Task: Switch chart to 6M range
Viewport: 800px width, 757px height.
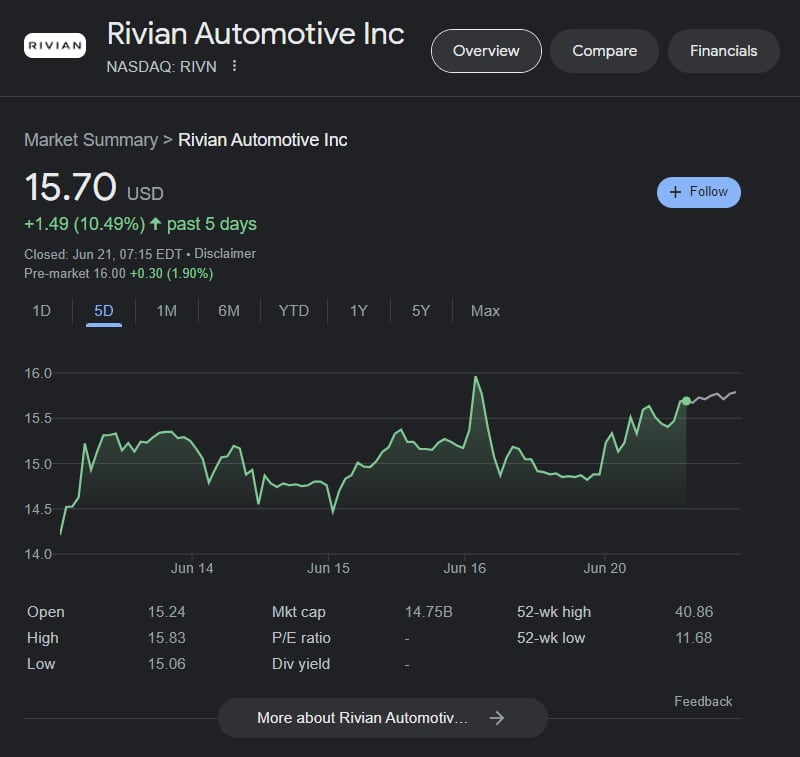Action: pos(229,311)
